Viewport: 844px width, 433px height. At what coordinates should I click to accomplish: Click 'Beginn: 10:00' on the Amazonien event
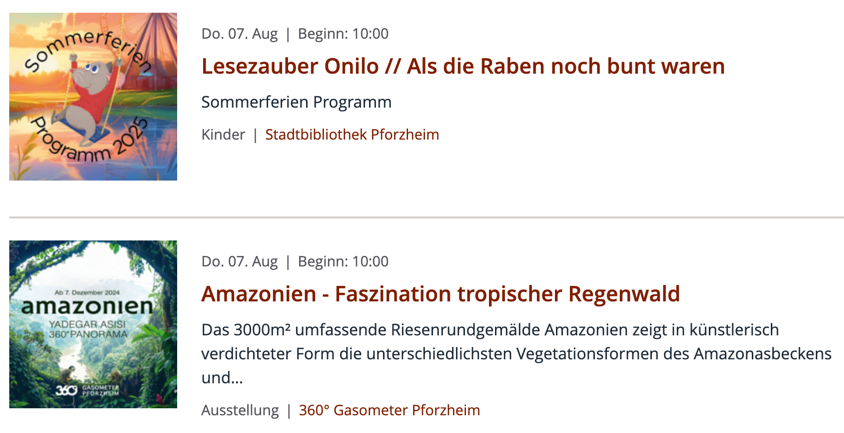[x=344, y=262]
